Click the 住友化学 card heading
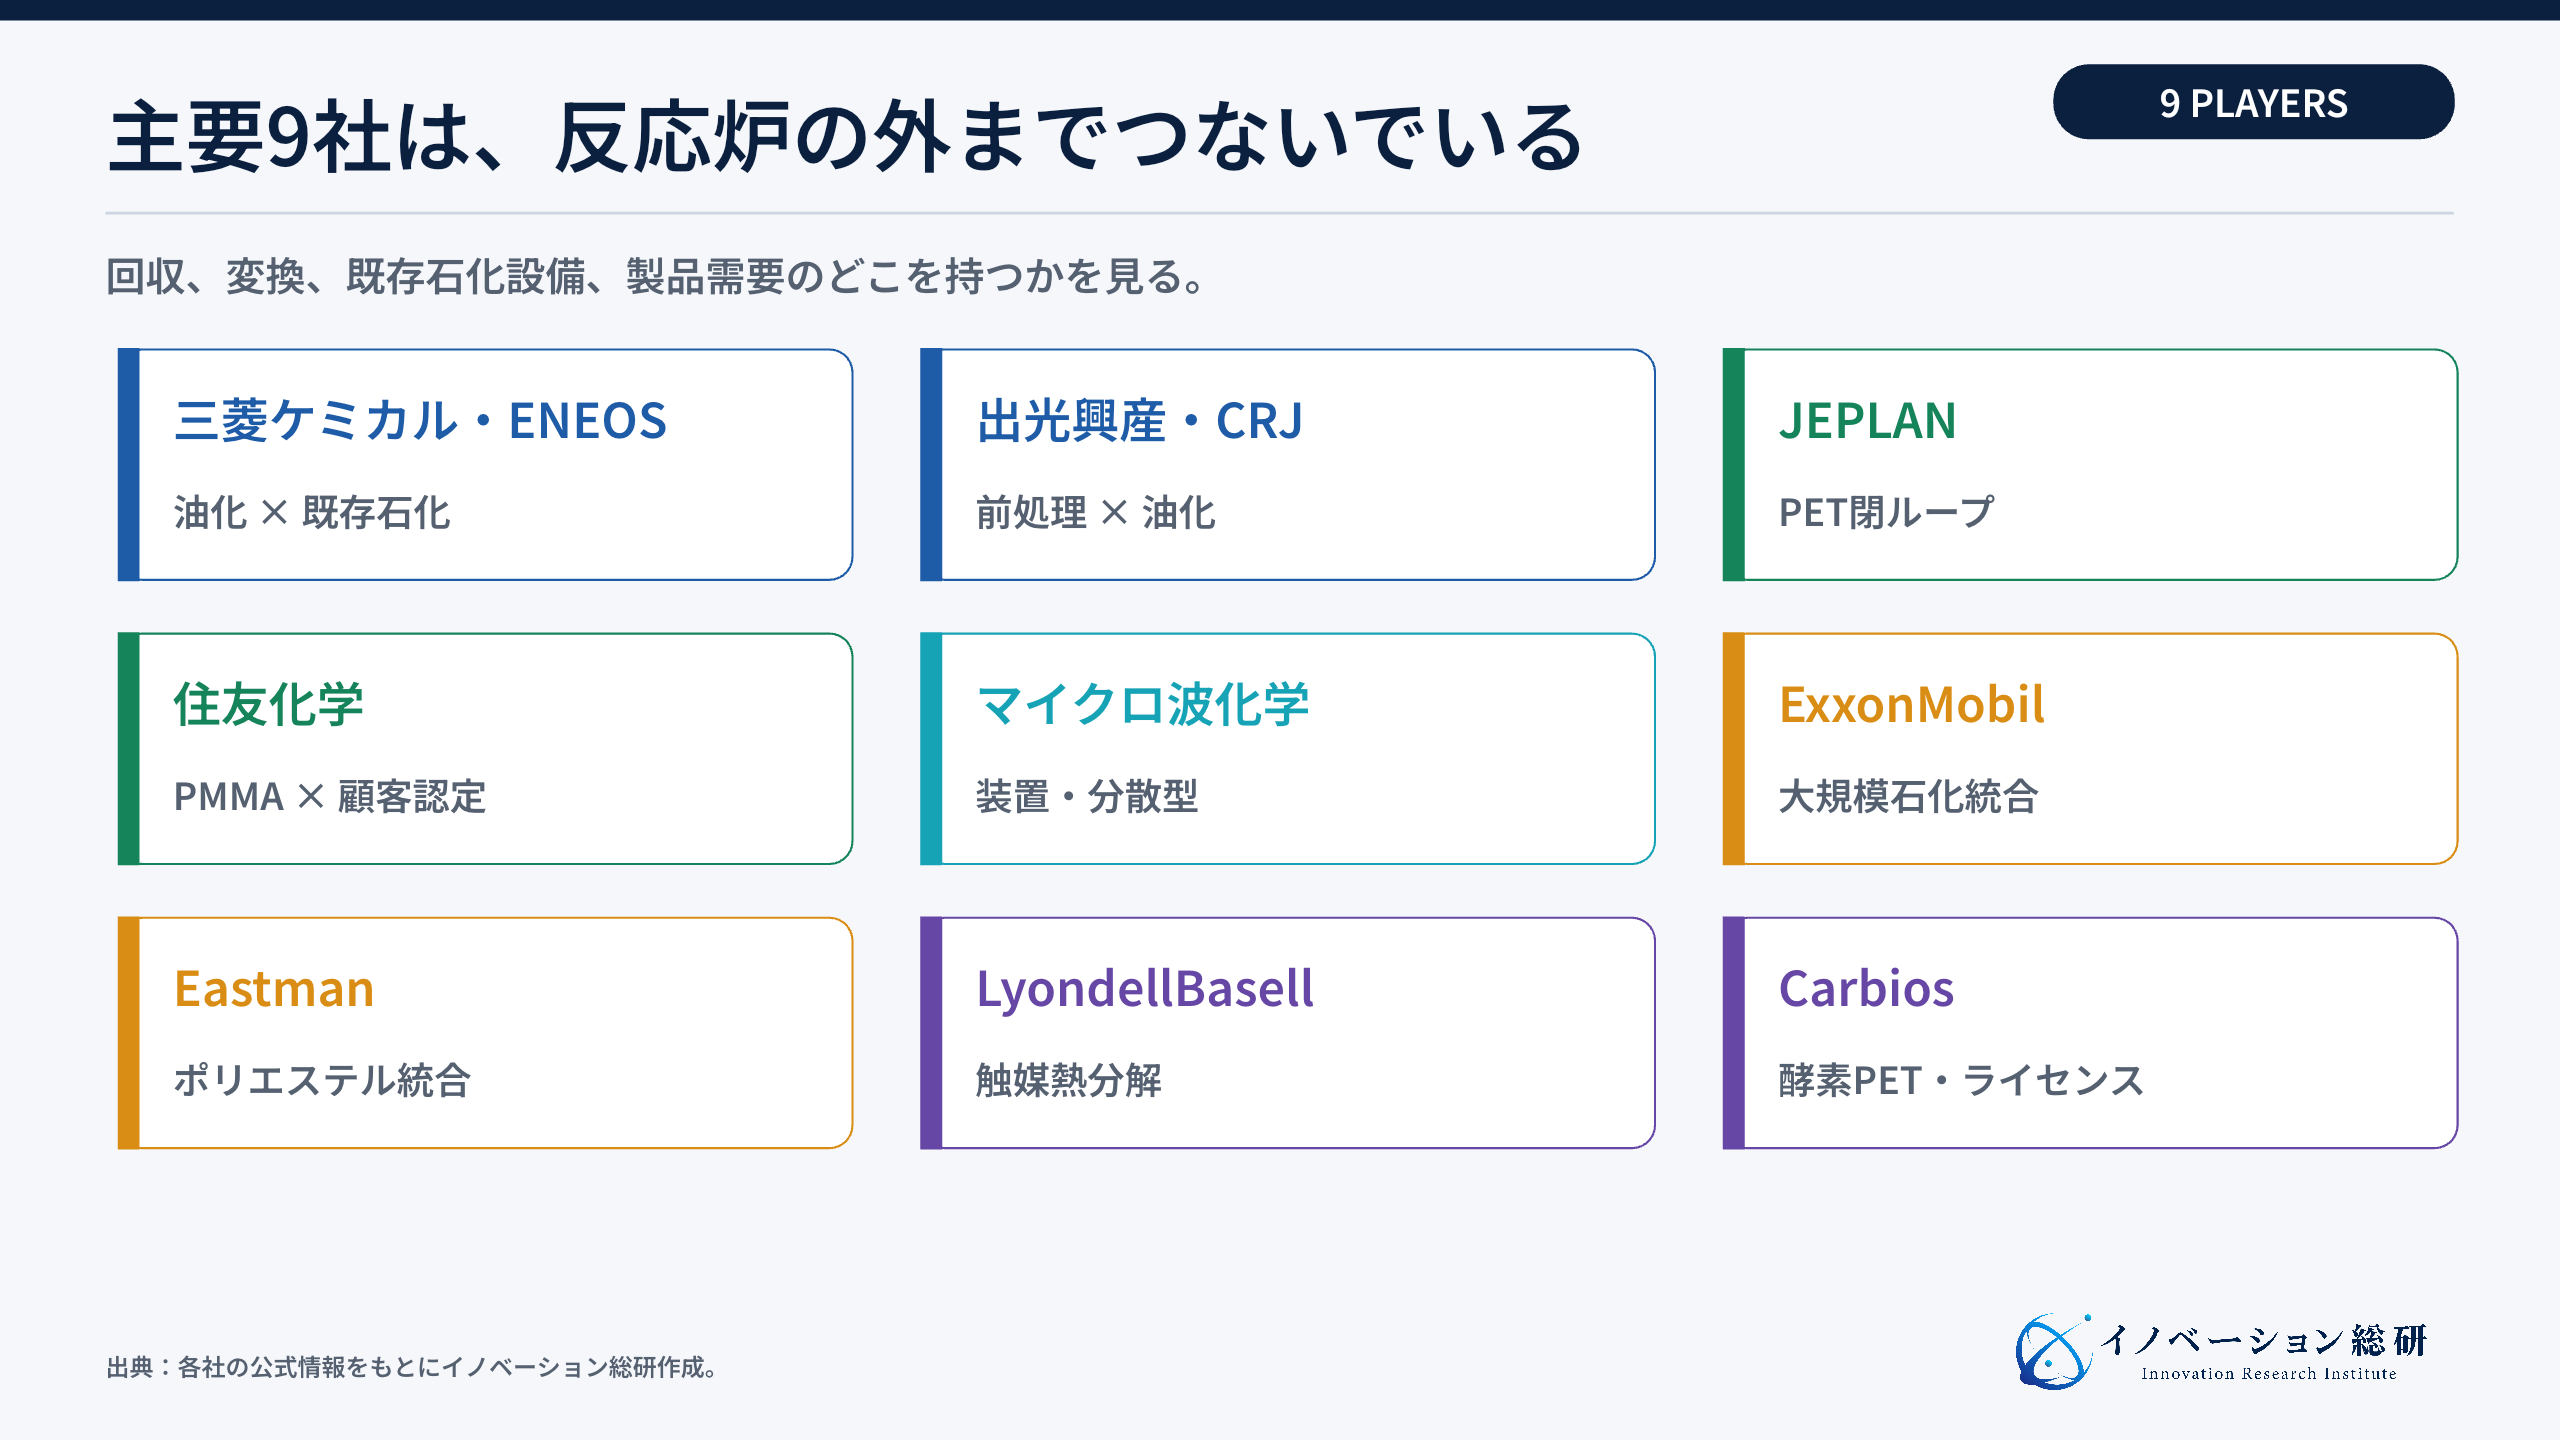 268,704
